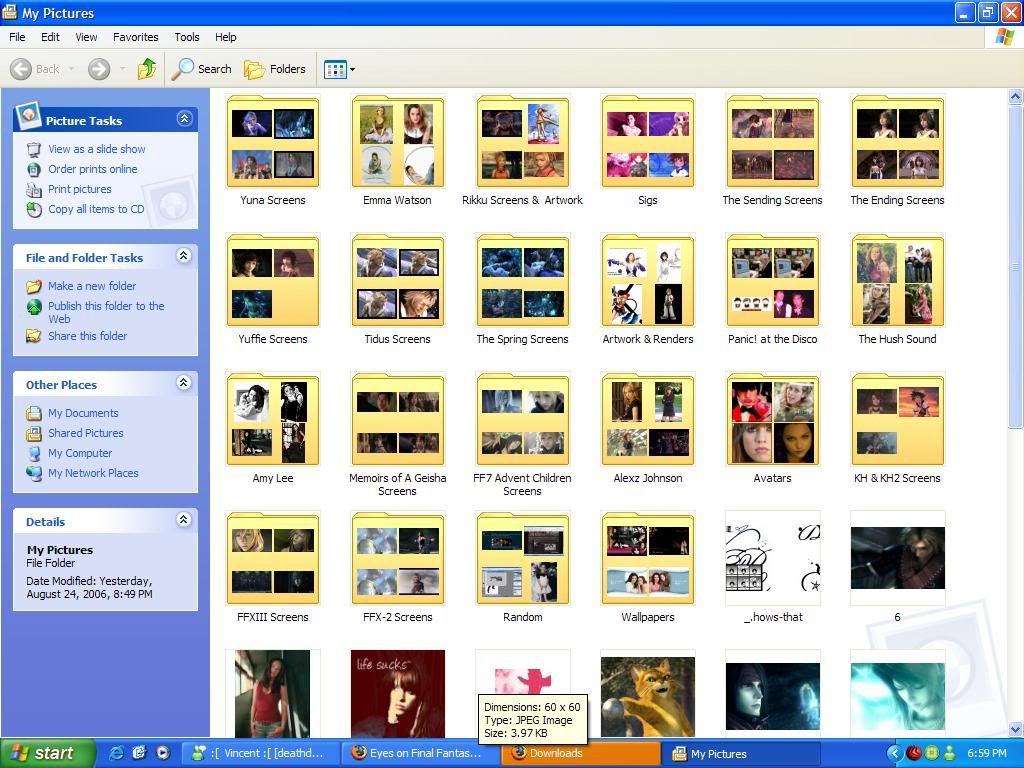Select The Ending Screens folder

coord(897,141)
